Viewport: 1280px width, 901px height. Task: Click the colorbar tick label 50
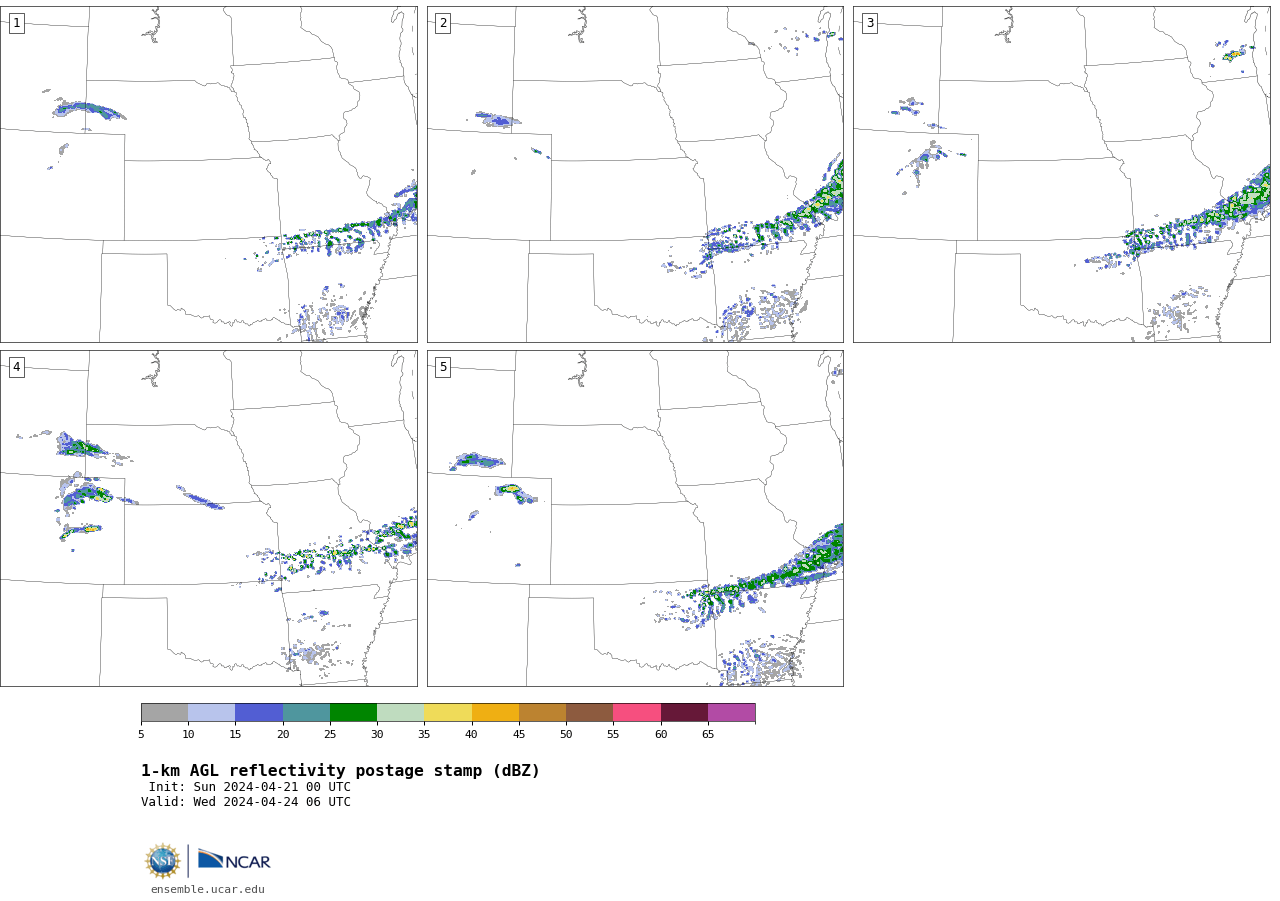[x=566, y=735]
